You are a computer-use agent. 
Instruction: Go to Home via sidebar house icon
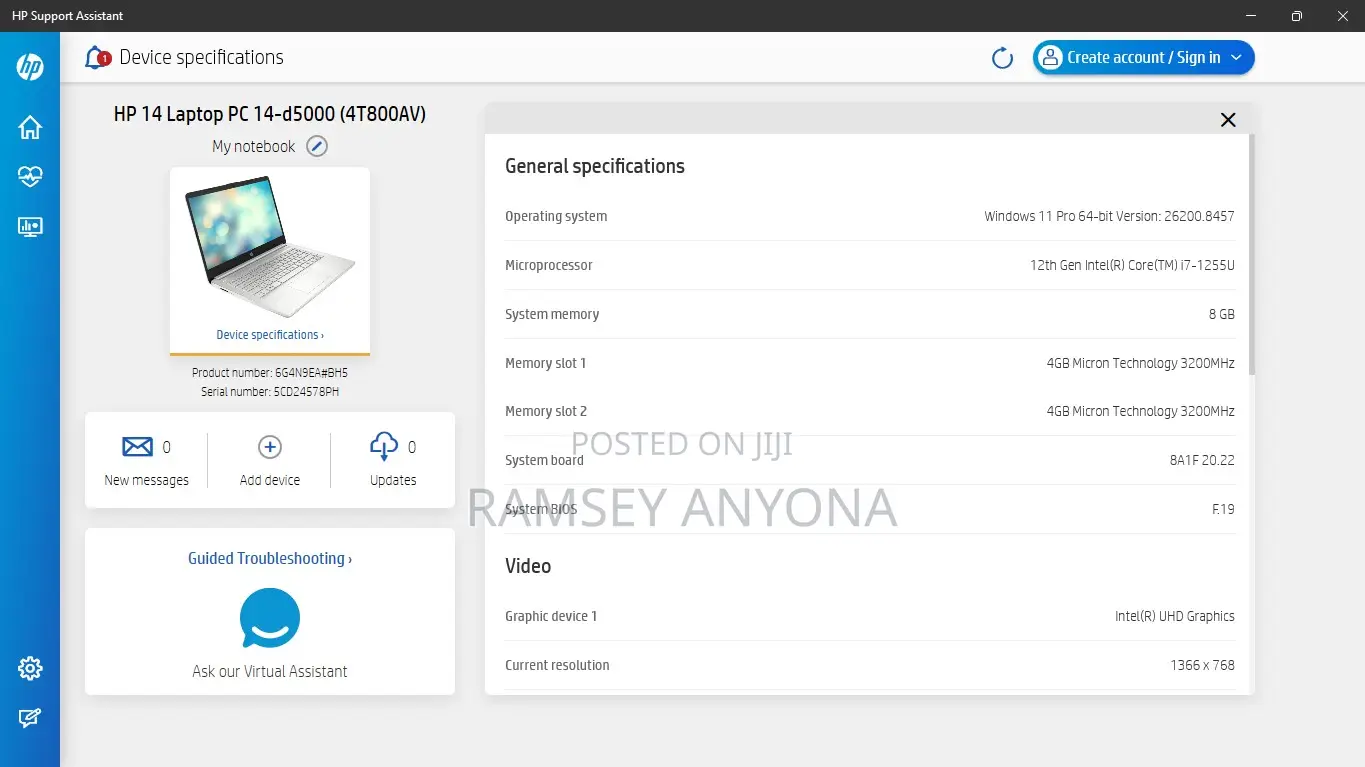[x=30, y=127]
